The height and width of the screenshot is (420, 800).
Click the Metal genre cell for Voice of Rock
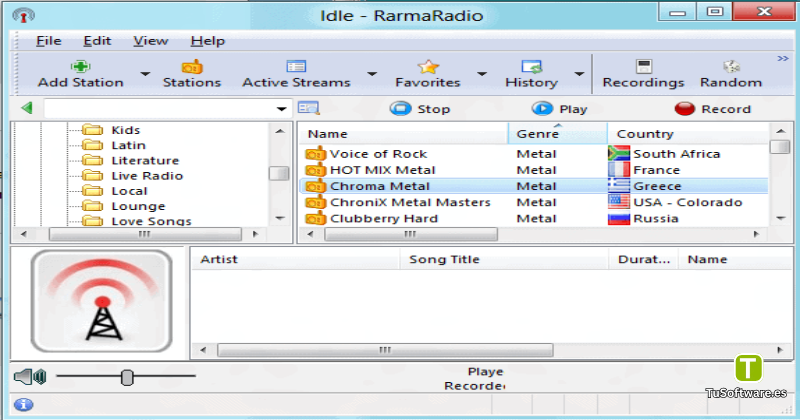point(536,154)
